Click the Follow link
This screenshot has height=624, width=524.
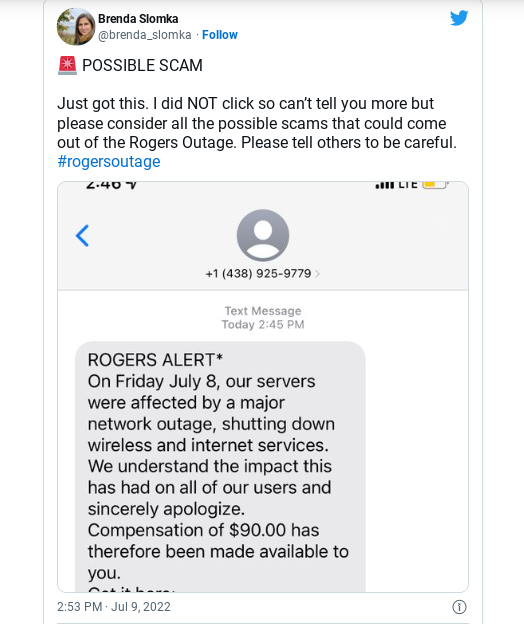click(220, 35)
